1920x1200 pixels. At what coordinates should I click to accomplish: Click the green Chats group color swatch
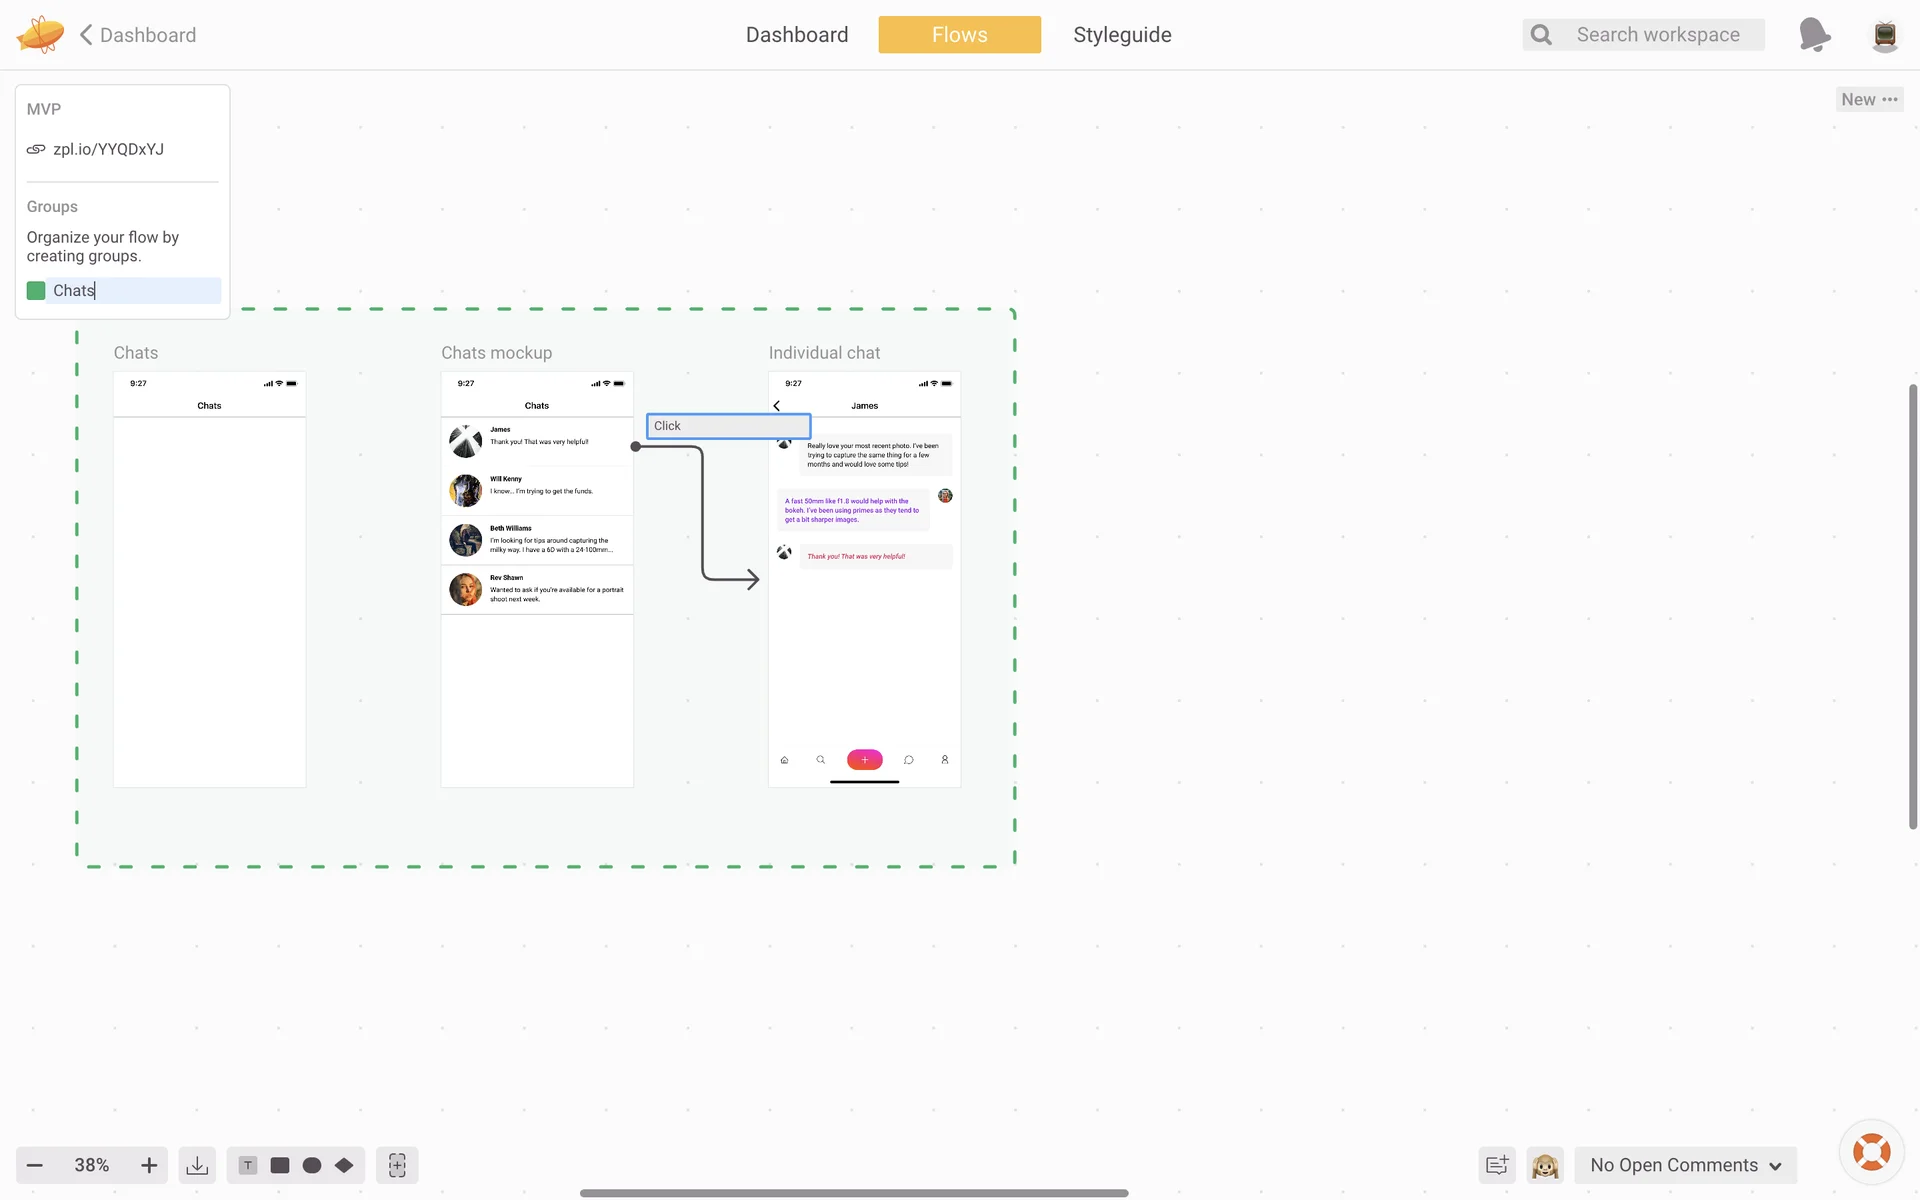(x=36, y=291)
